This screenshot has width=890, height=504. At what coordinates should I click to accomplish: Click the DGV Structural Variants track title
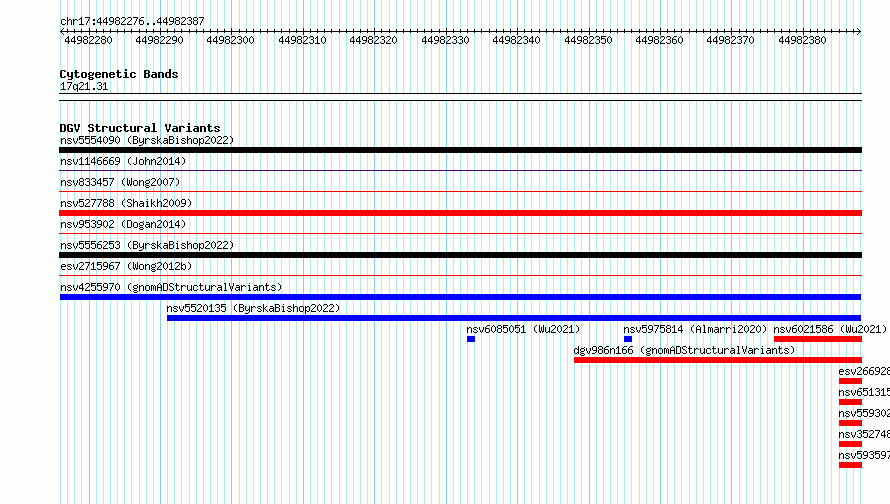[x=140, y=128]
